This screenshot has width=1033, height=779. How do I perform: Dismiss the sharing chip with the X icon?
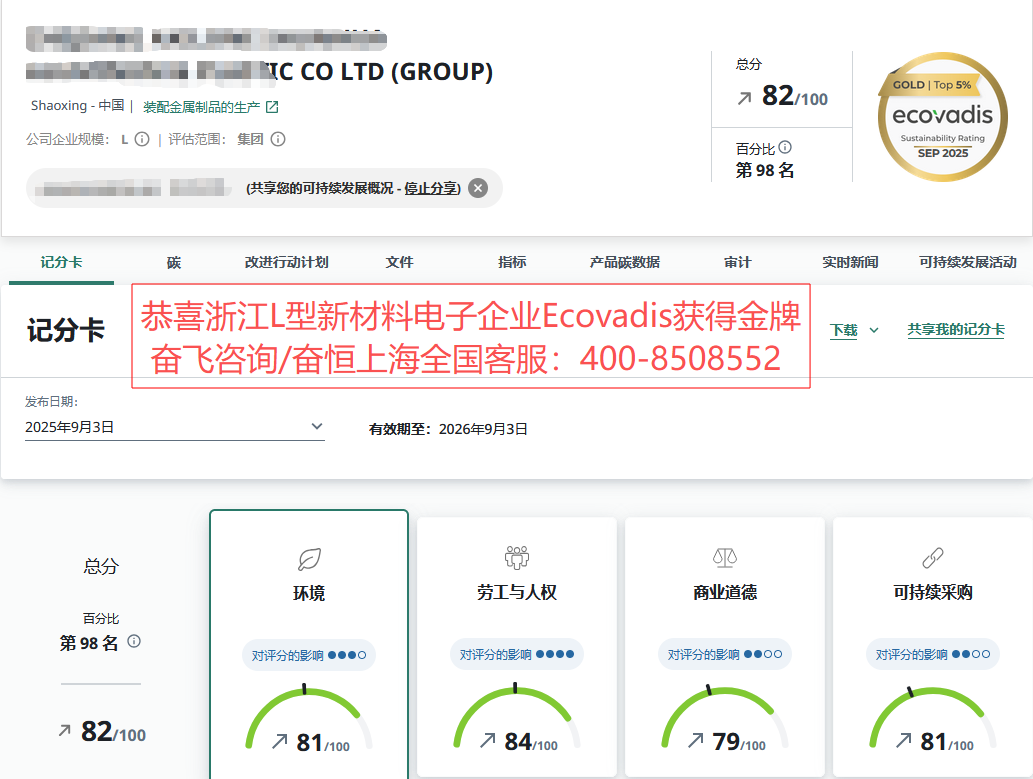tap(478, 188)
